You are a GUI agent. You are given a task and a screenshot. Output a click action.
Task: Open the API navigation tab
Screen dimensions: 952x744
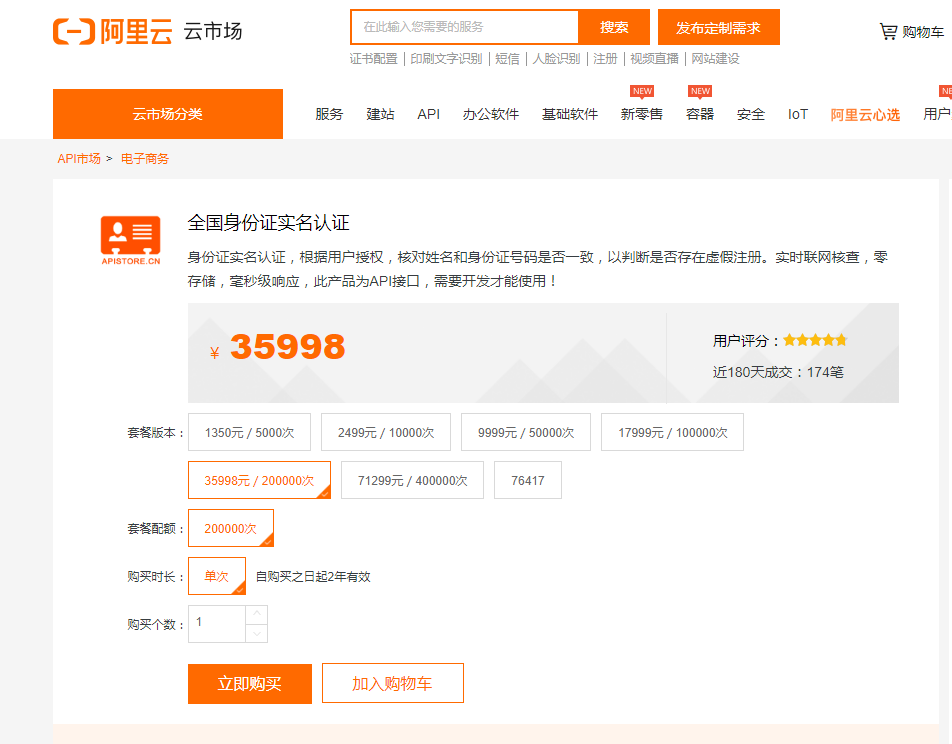pos(429,114)
